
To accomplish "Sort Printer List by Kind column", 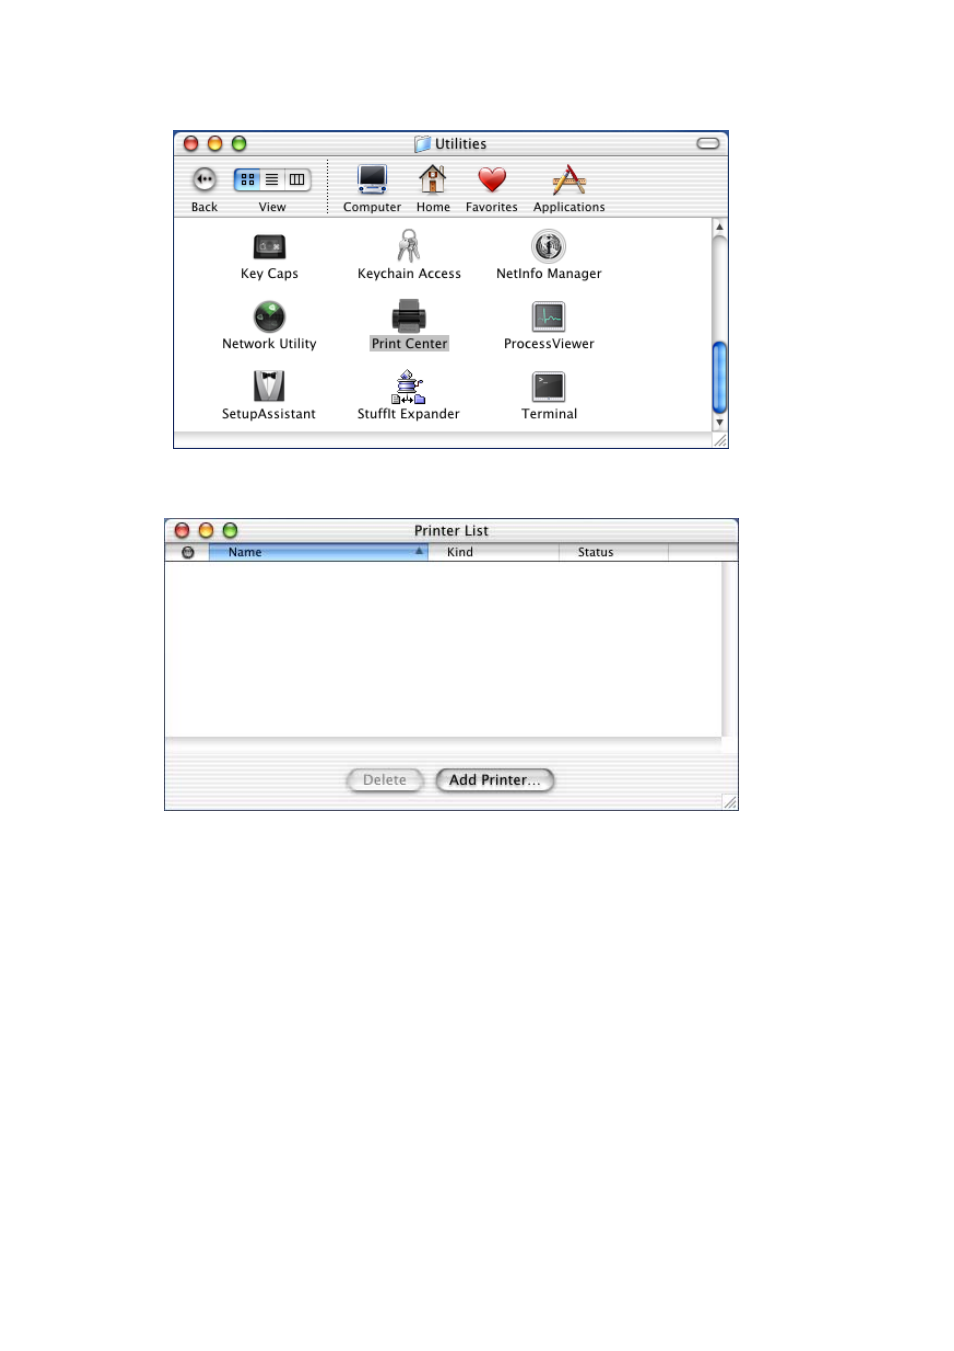I will tap(493, 552).
